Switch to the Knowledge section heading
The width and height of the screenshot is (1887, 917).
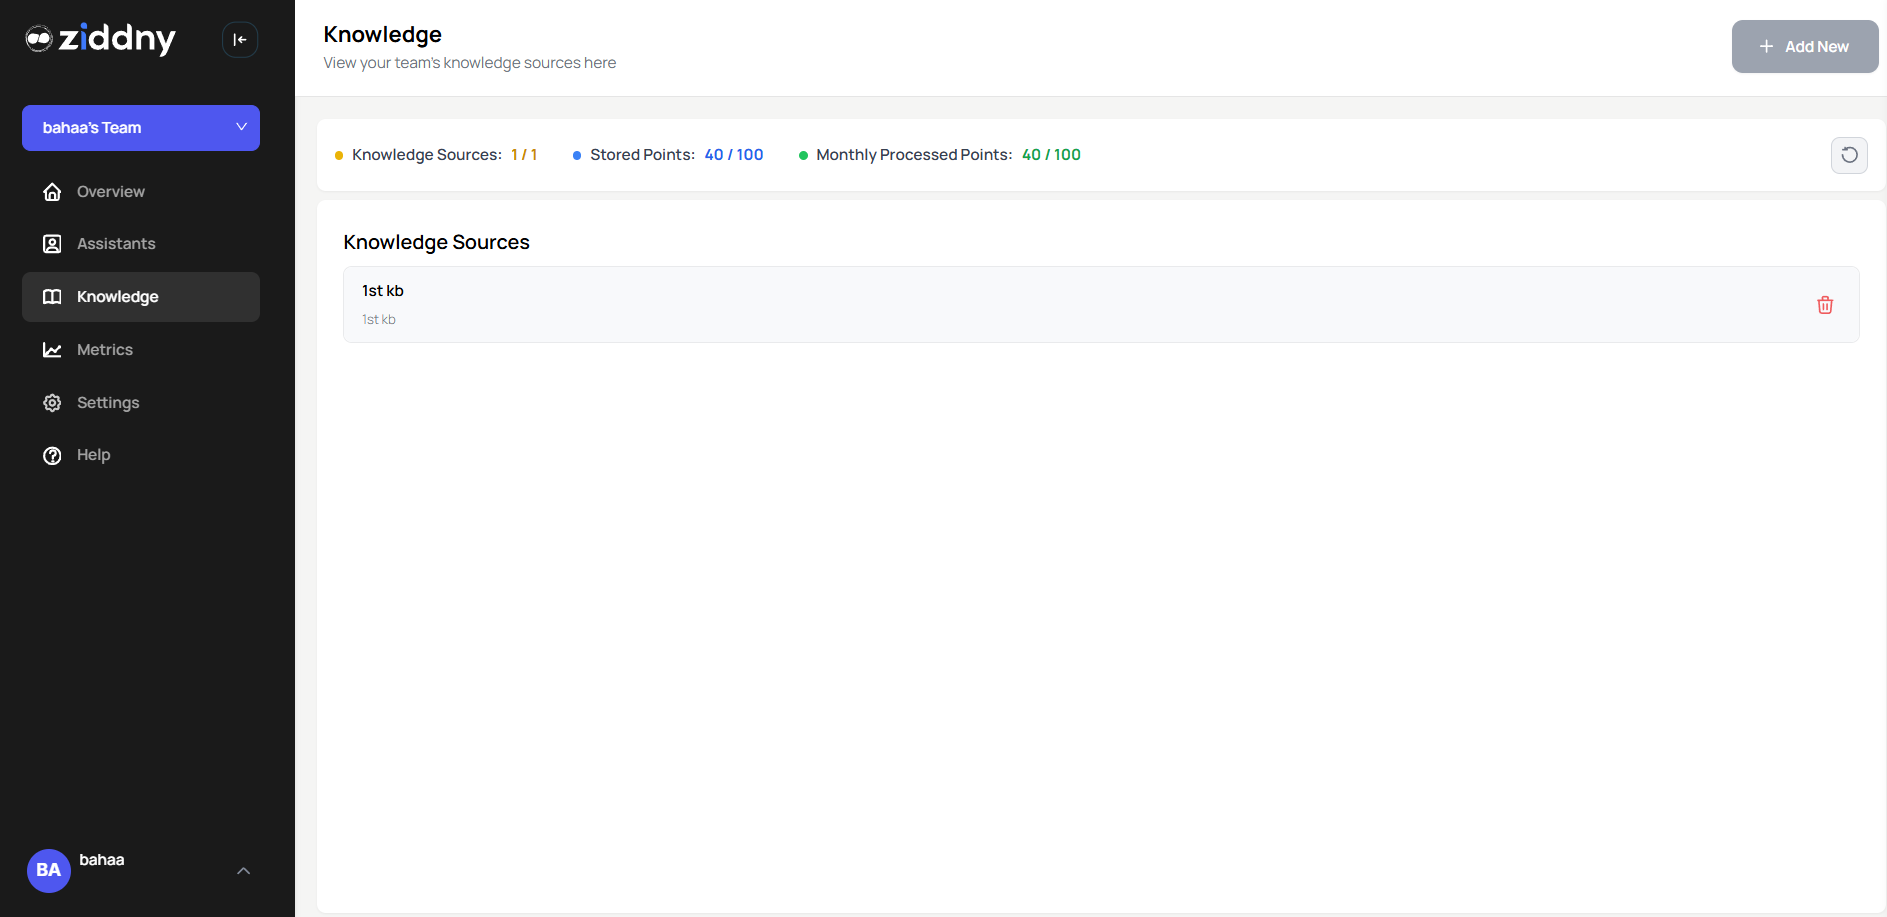[x=382, y=33]
